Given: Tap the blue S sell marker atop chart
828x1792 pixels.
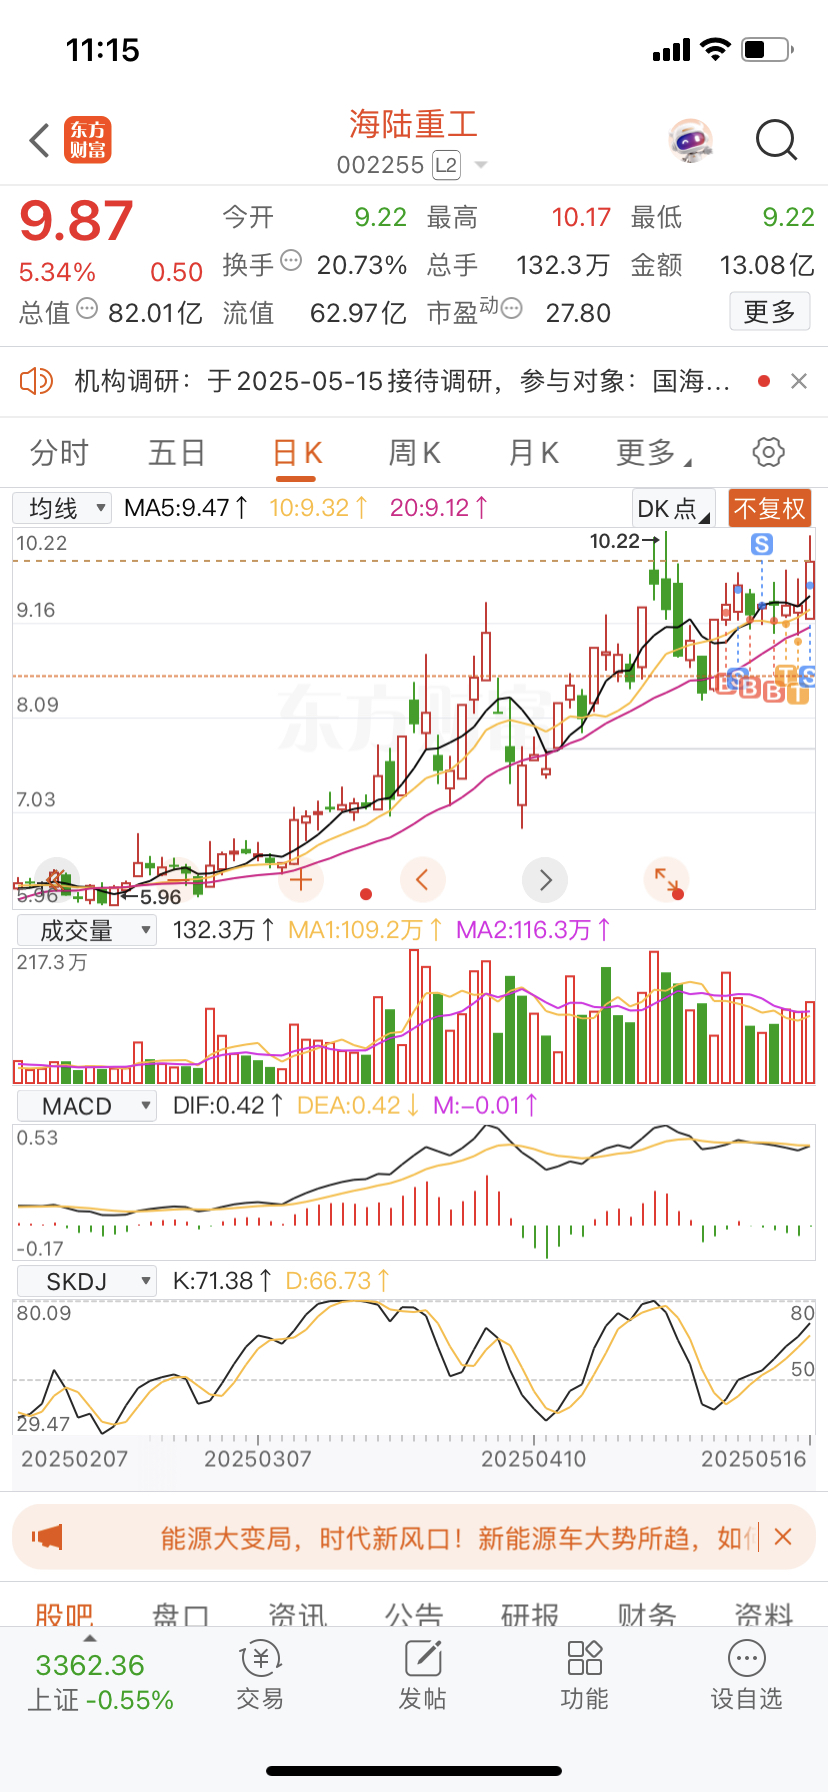Looking at the screenshot, I should coord(762,544).
